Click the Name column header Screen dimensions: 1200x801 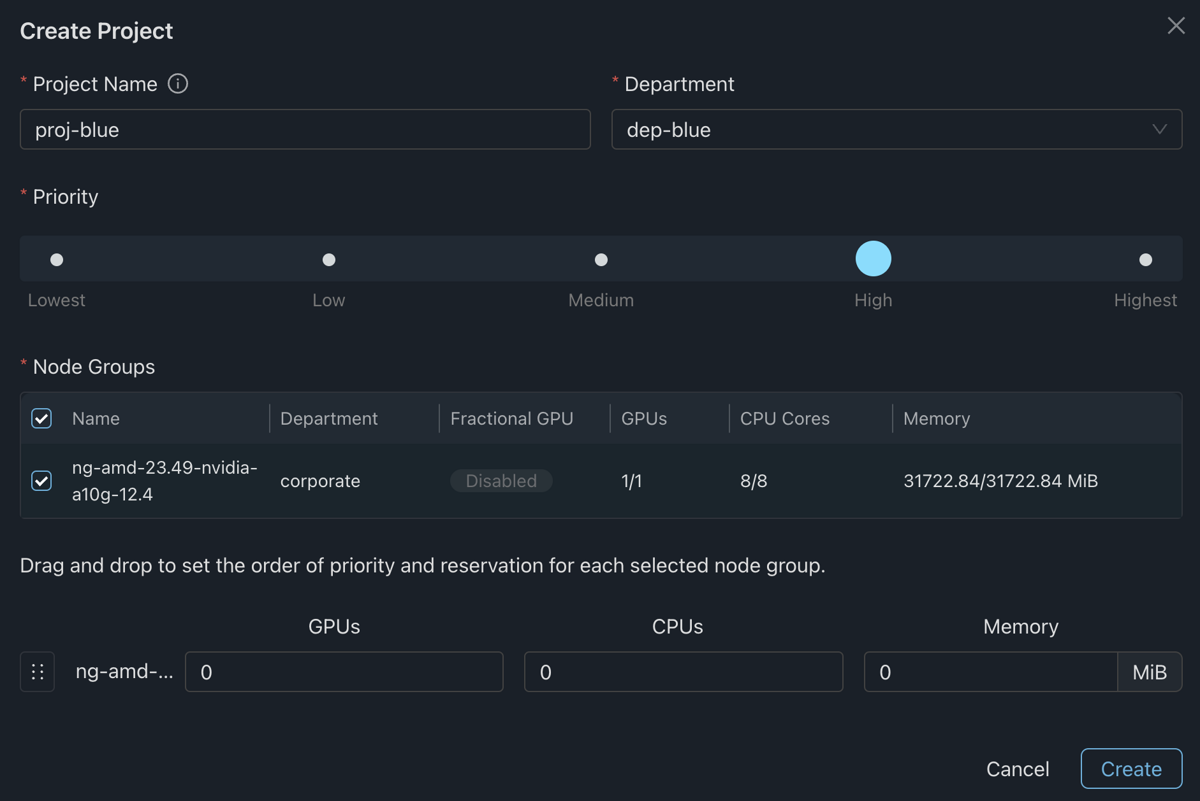[96, 419]
